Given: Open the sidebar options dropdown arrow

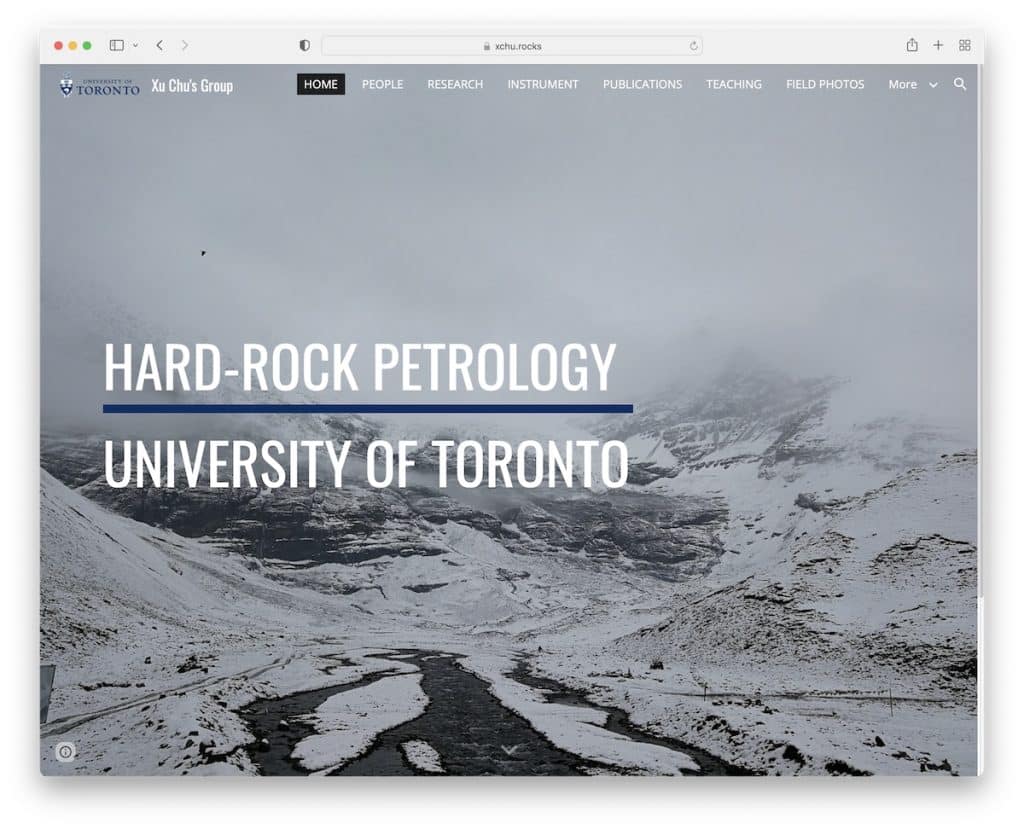Looking at the screenshot, I should coord(135,45).
